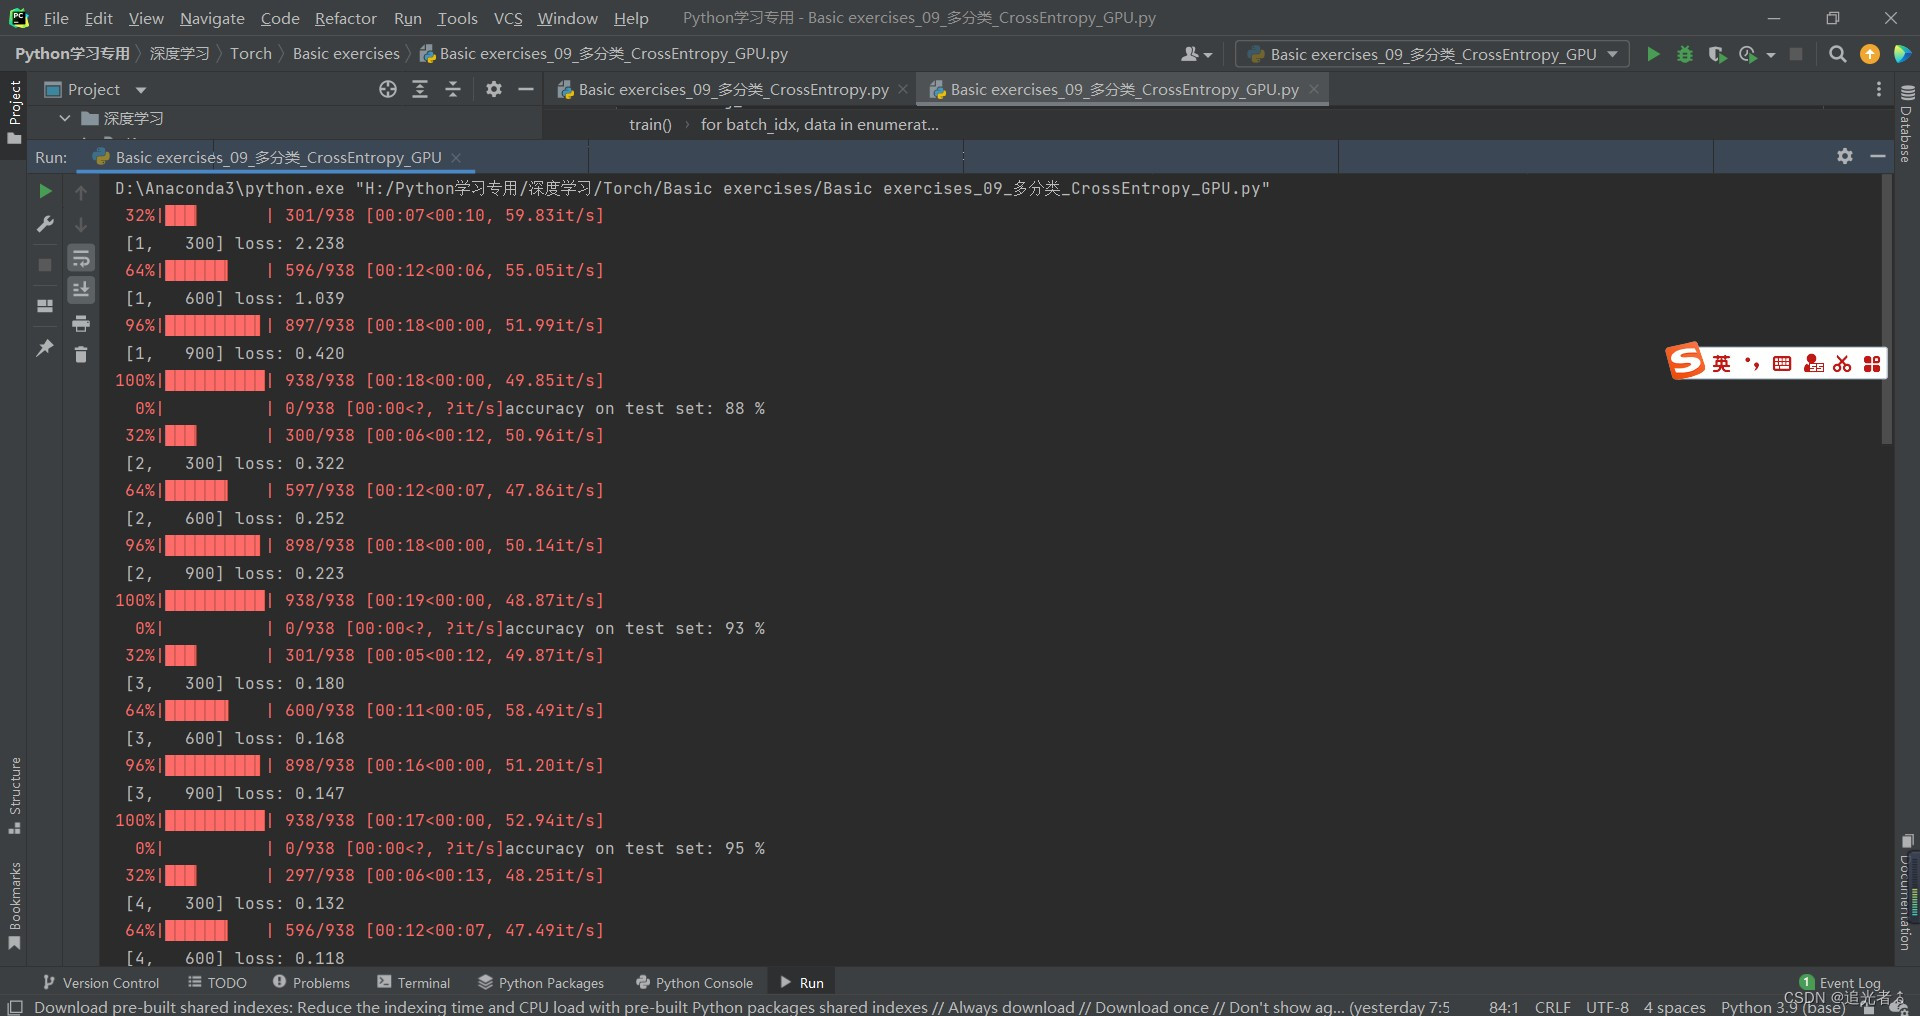Image resolution: width=1920 pixels, height=1016 pixels.
Task: Click the Run console vertical scrollbar
Action: 1887,310
